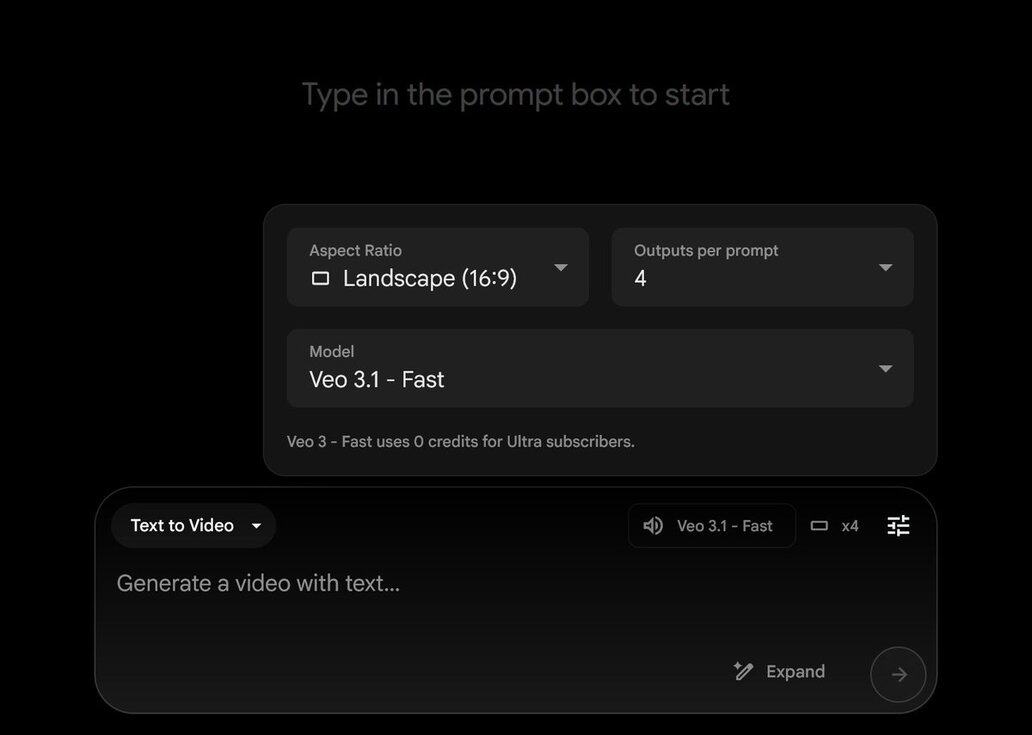The width and height of the screenshot is (1032, 735).
Task: Click the Veo 3 credits note text
Action: 460,442
